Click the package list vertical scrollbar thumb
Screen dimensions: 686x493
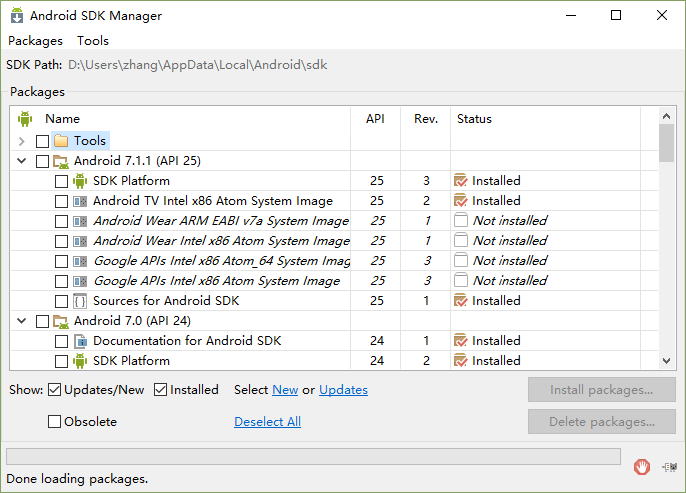[x=666, y=143]
